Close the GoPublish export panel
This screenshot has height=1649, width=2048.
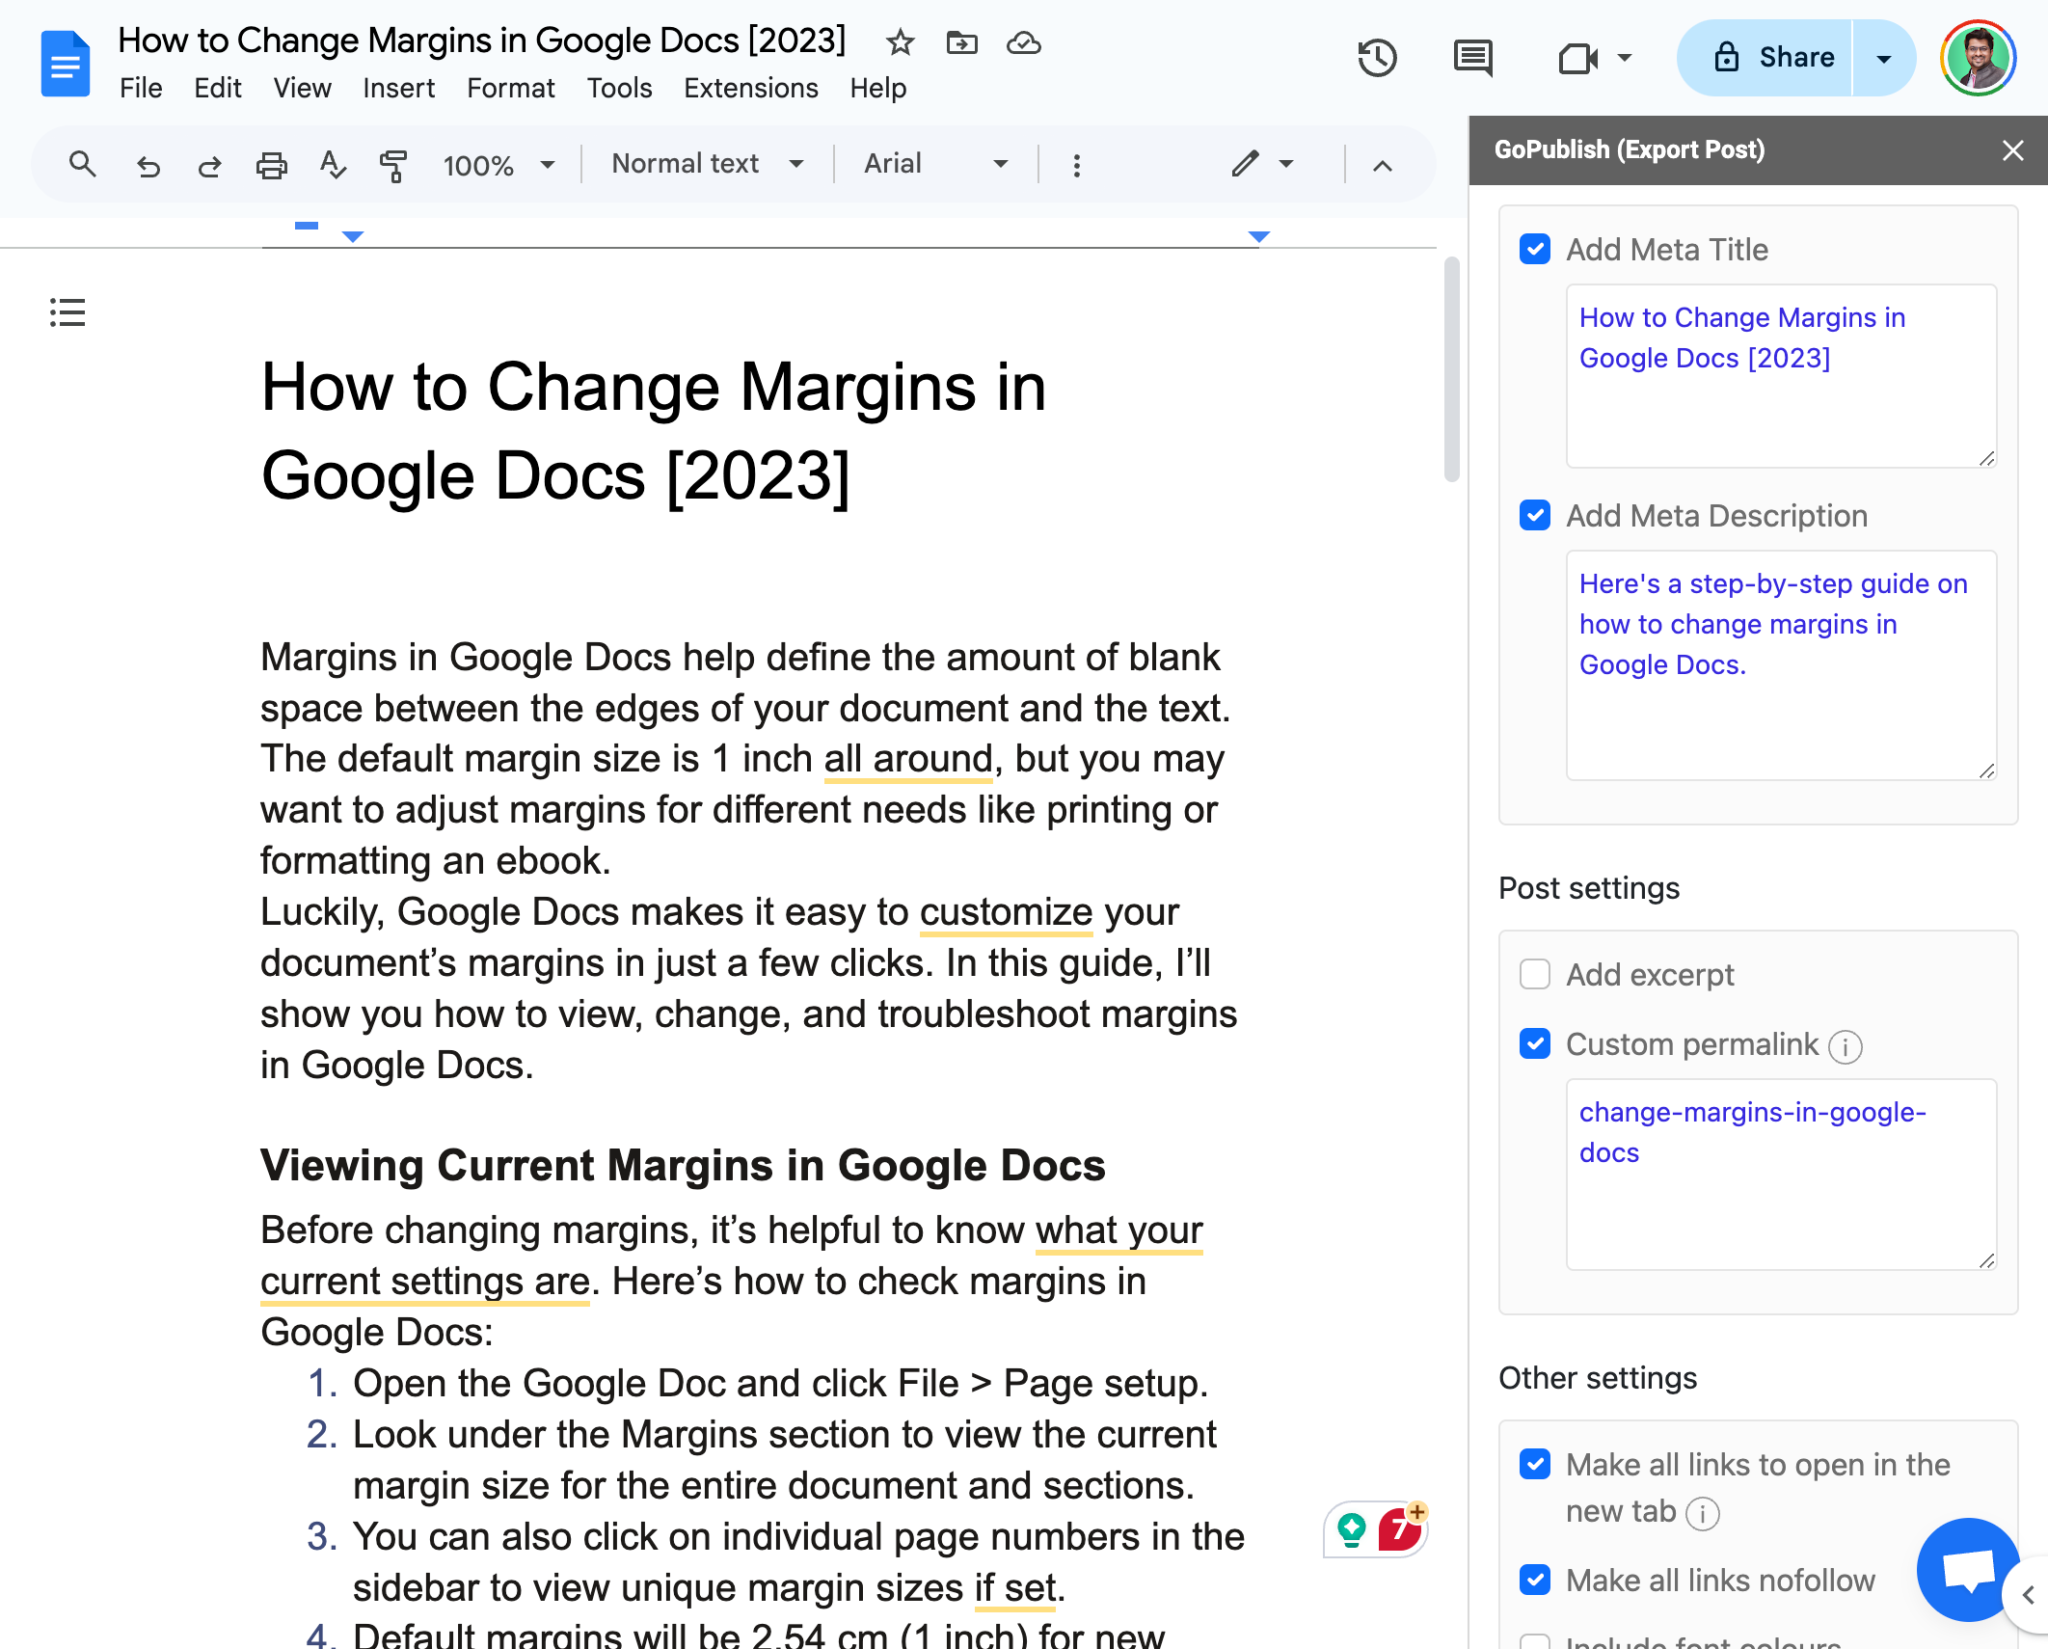click(2012, 150)
